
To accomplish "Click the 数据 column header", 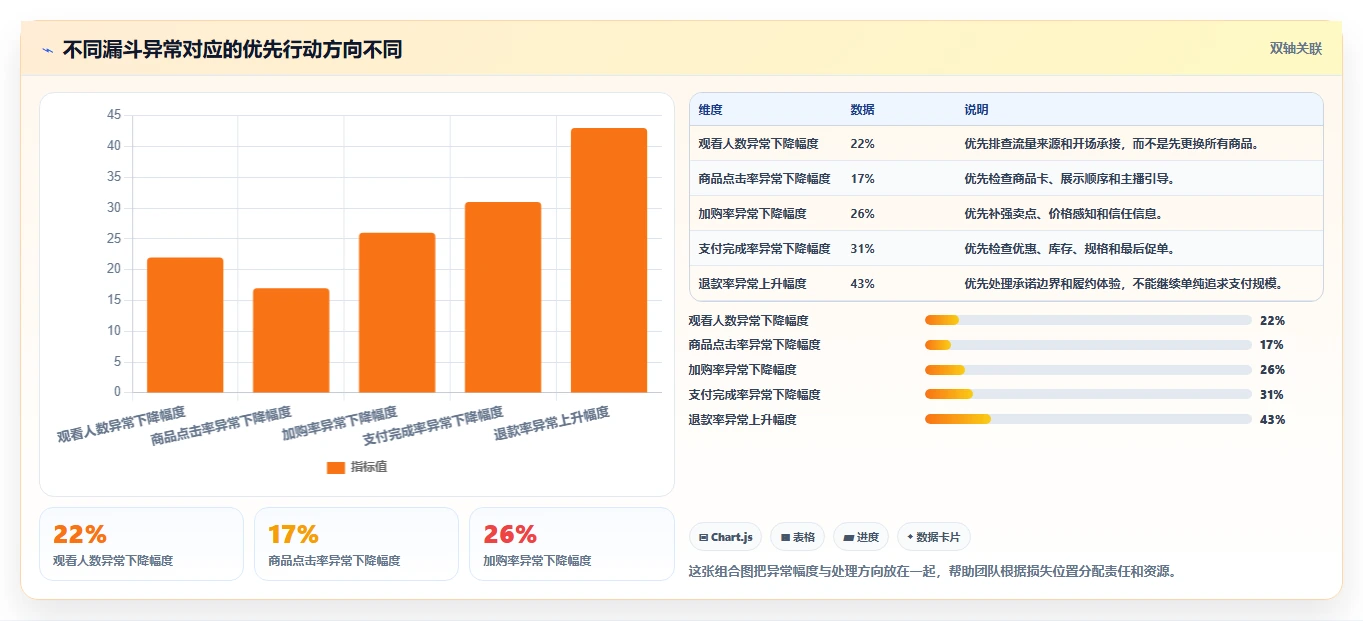I will (x=862, y=109).
